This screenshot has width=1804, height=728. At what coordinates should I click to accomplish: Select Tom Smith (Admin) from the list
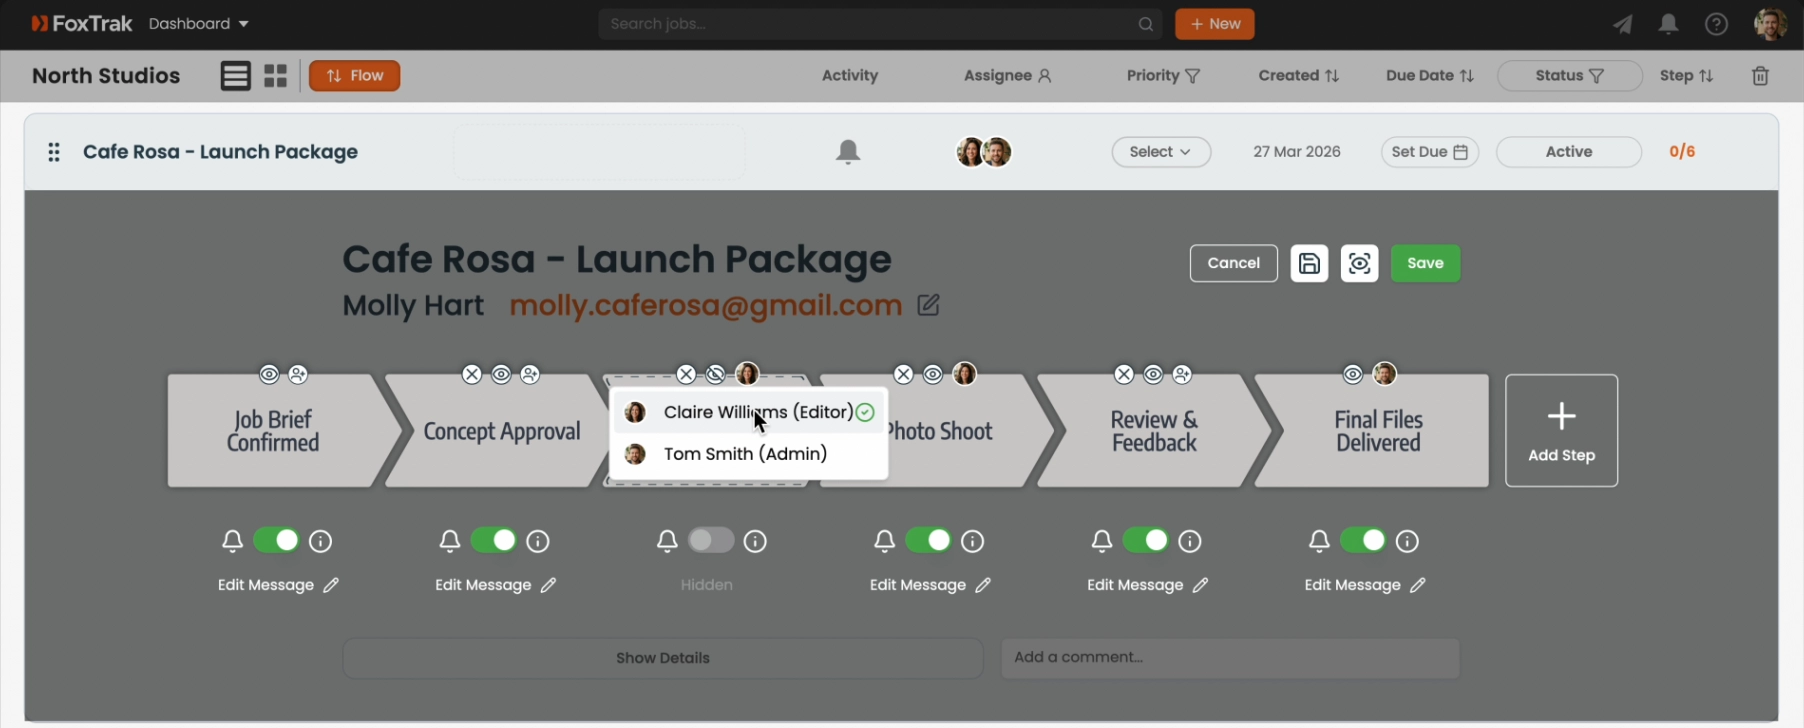749,454
